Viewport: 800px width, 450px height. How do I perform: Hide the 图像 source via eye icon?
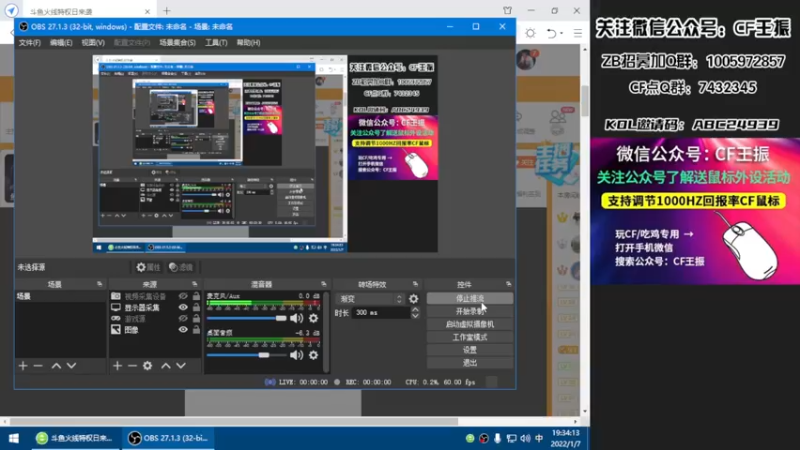coord(183,330)
